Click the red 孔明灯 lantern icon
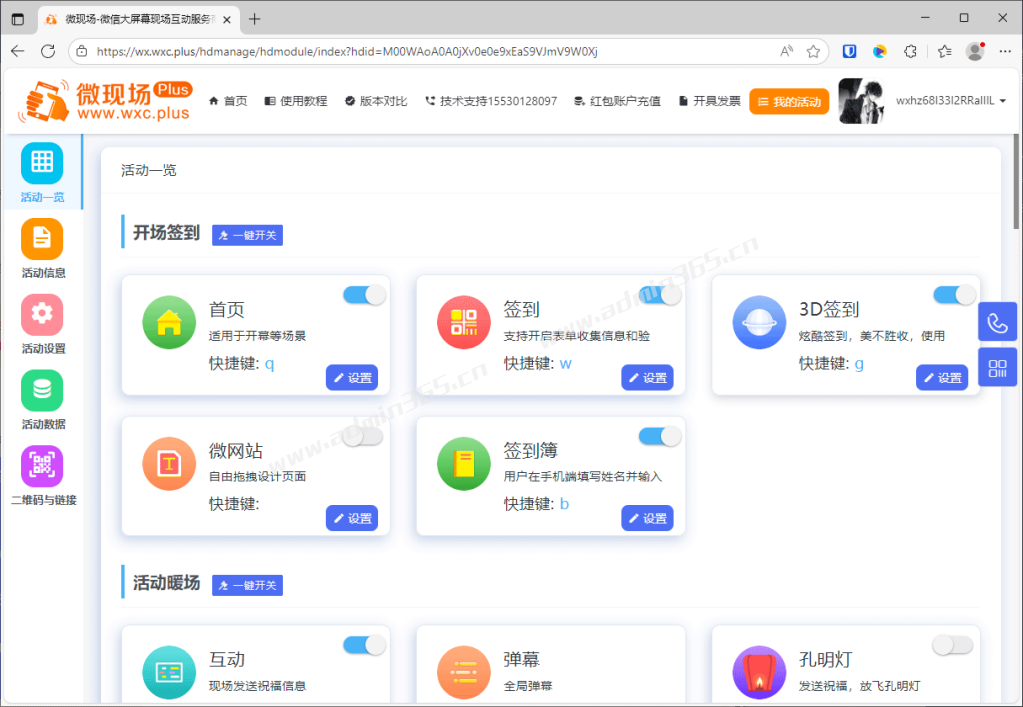 pos(758,672)
